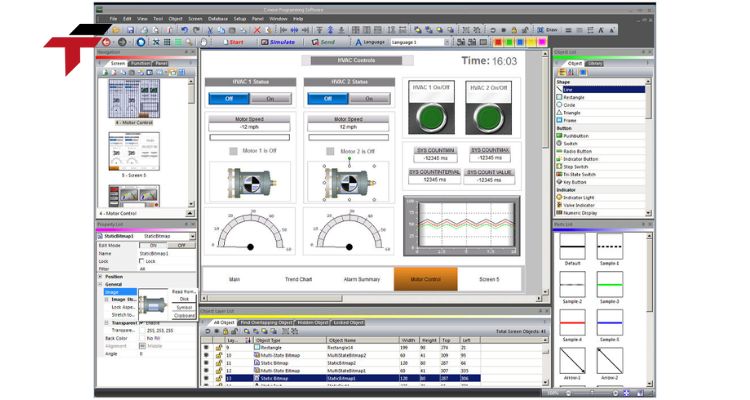Select Radio Button in the Object List
The height and width of the screenshot is (400, 750).
600,151
